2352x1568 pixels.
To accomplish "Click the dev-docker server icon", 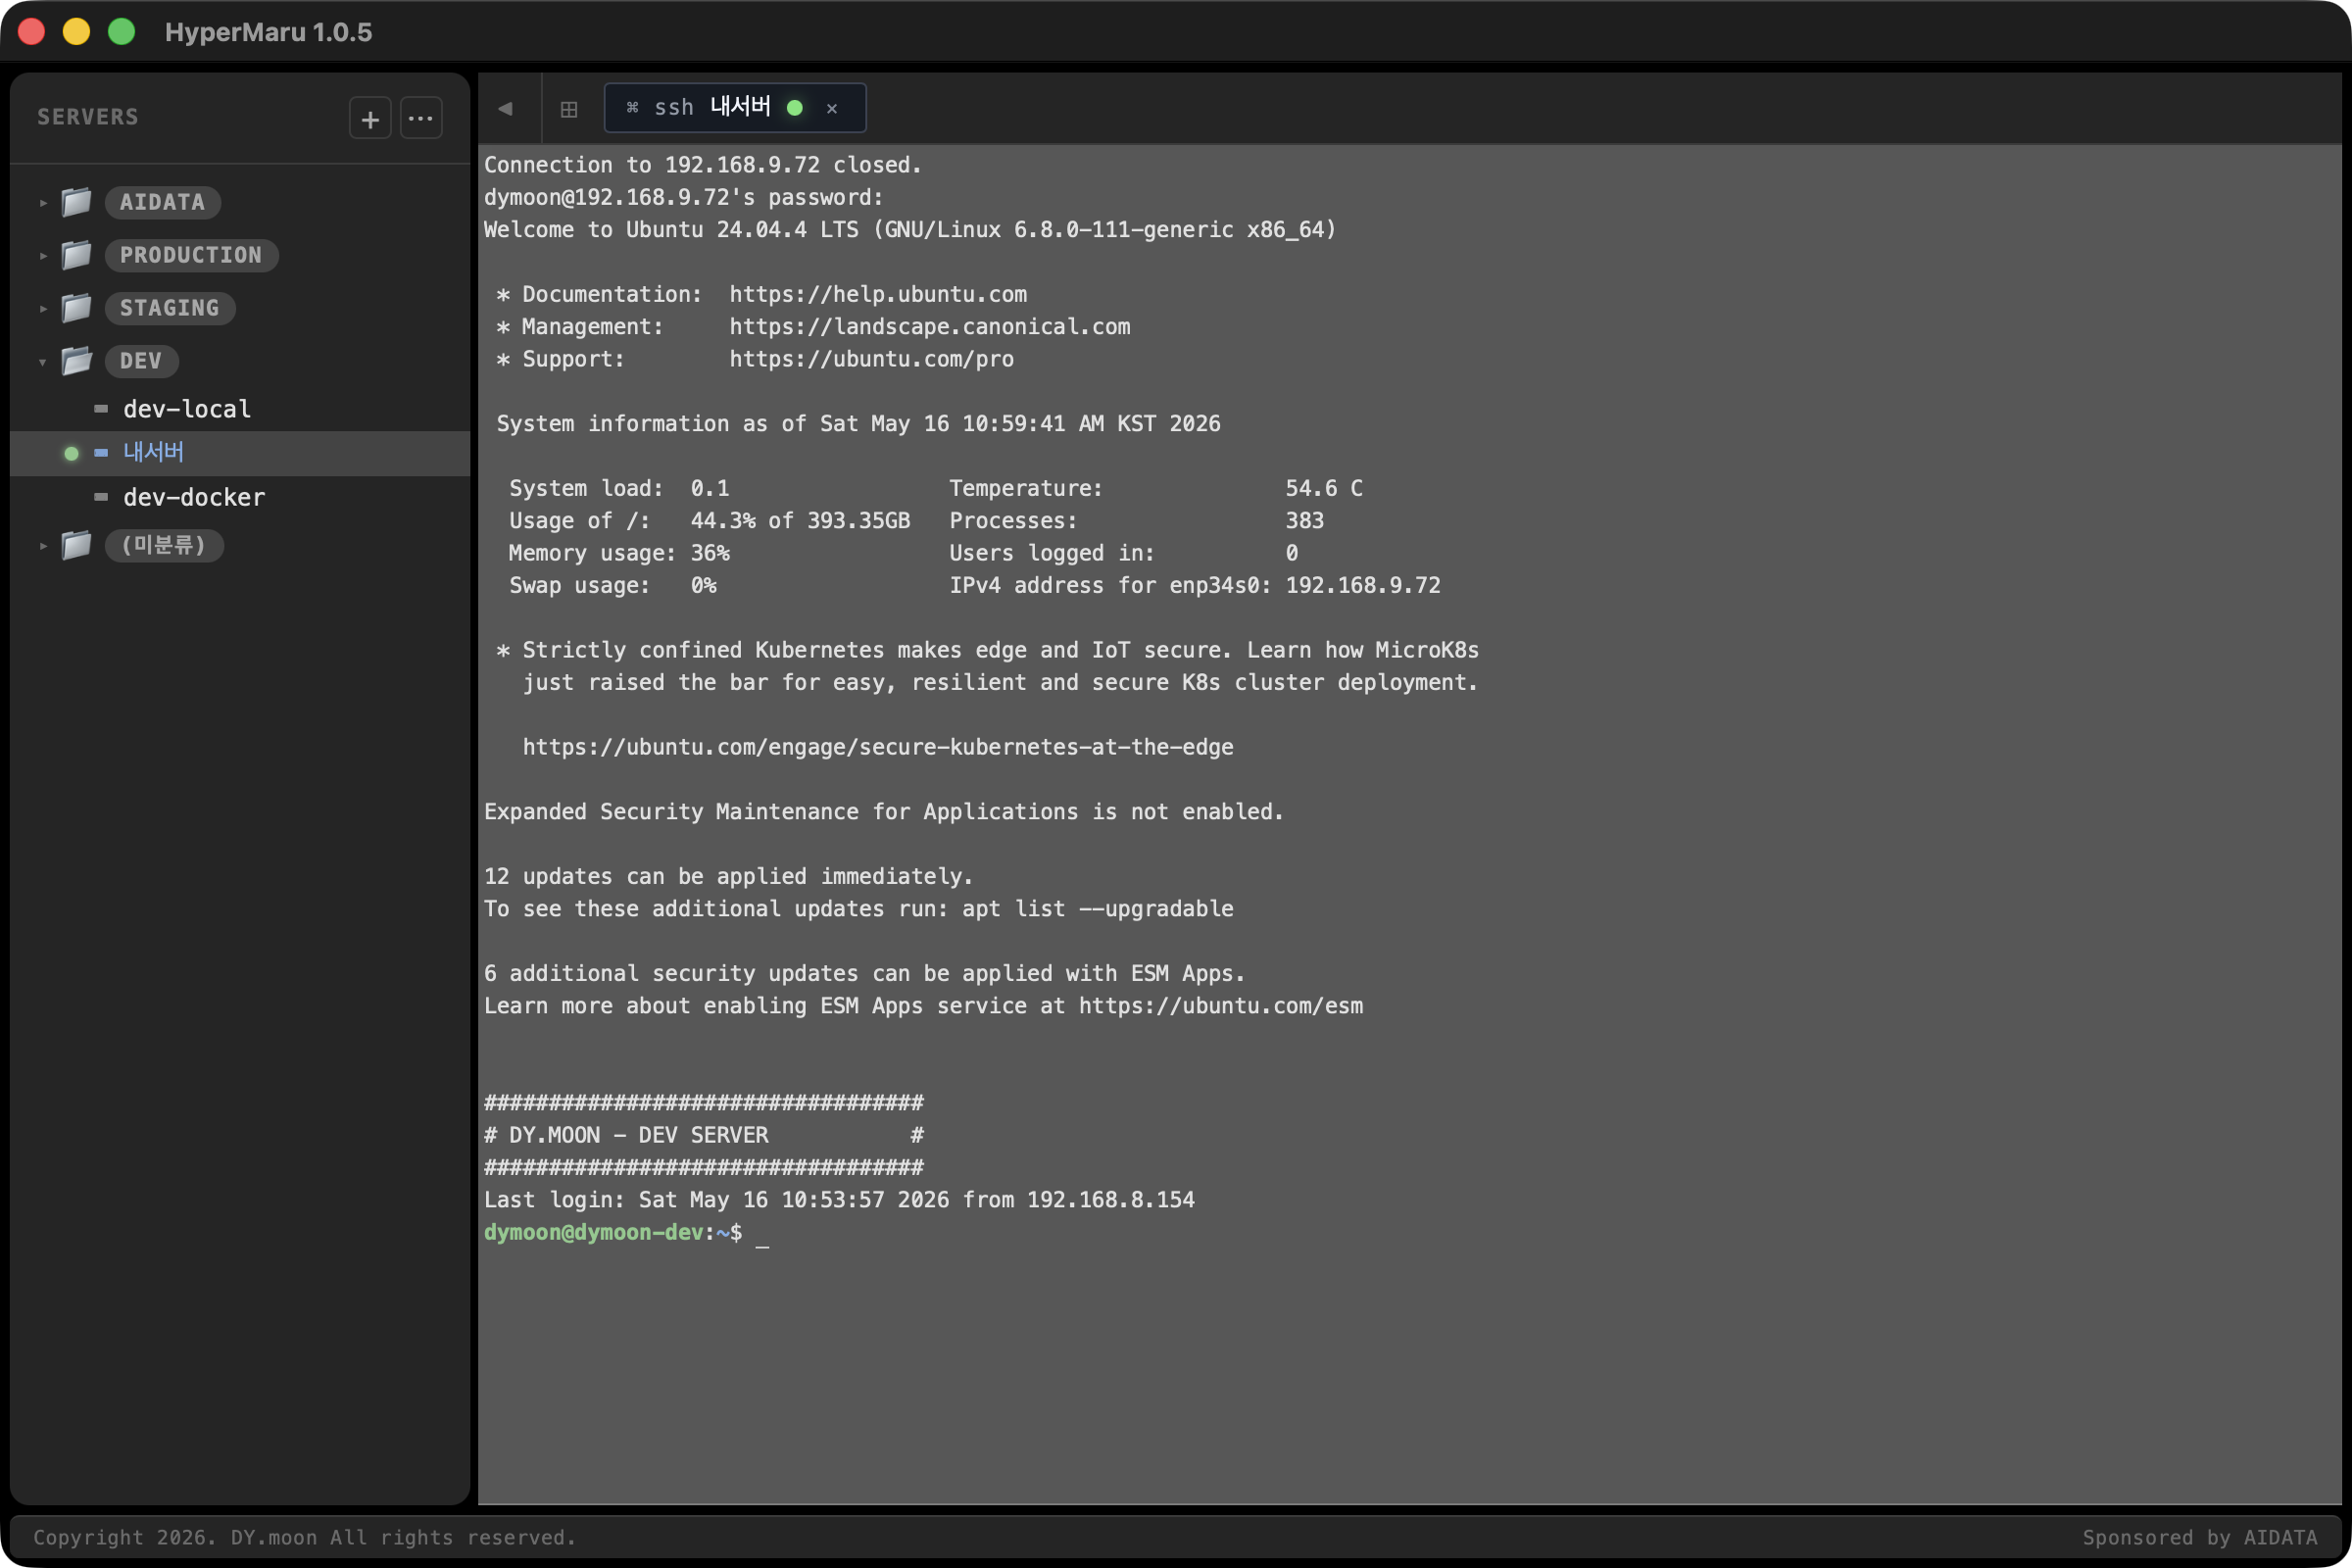I will coord(101,497).
